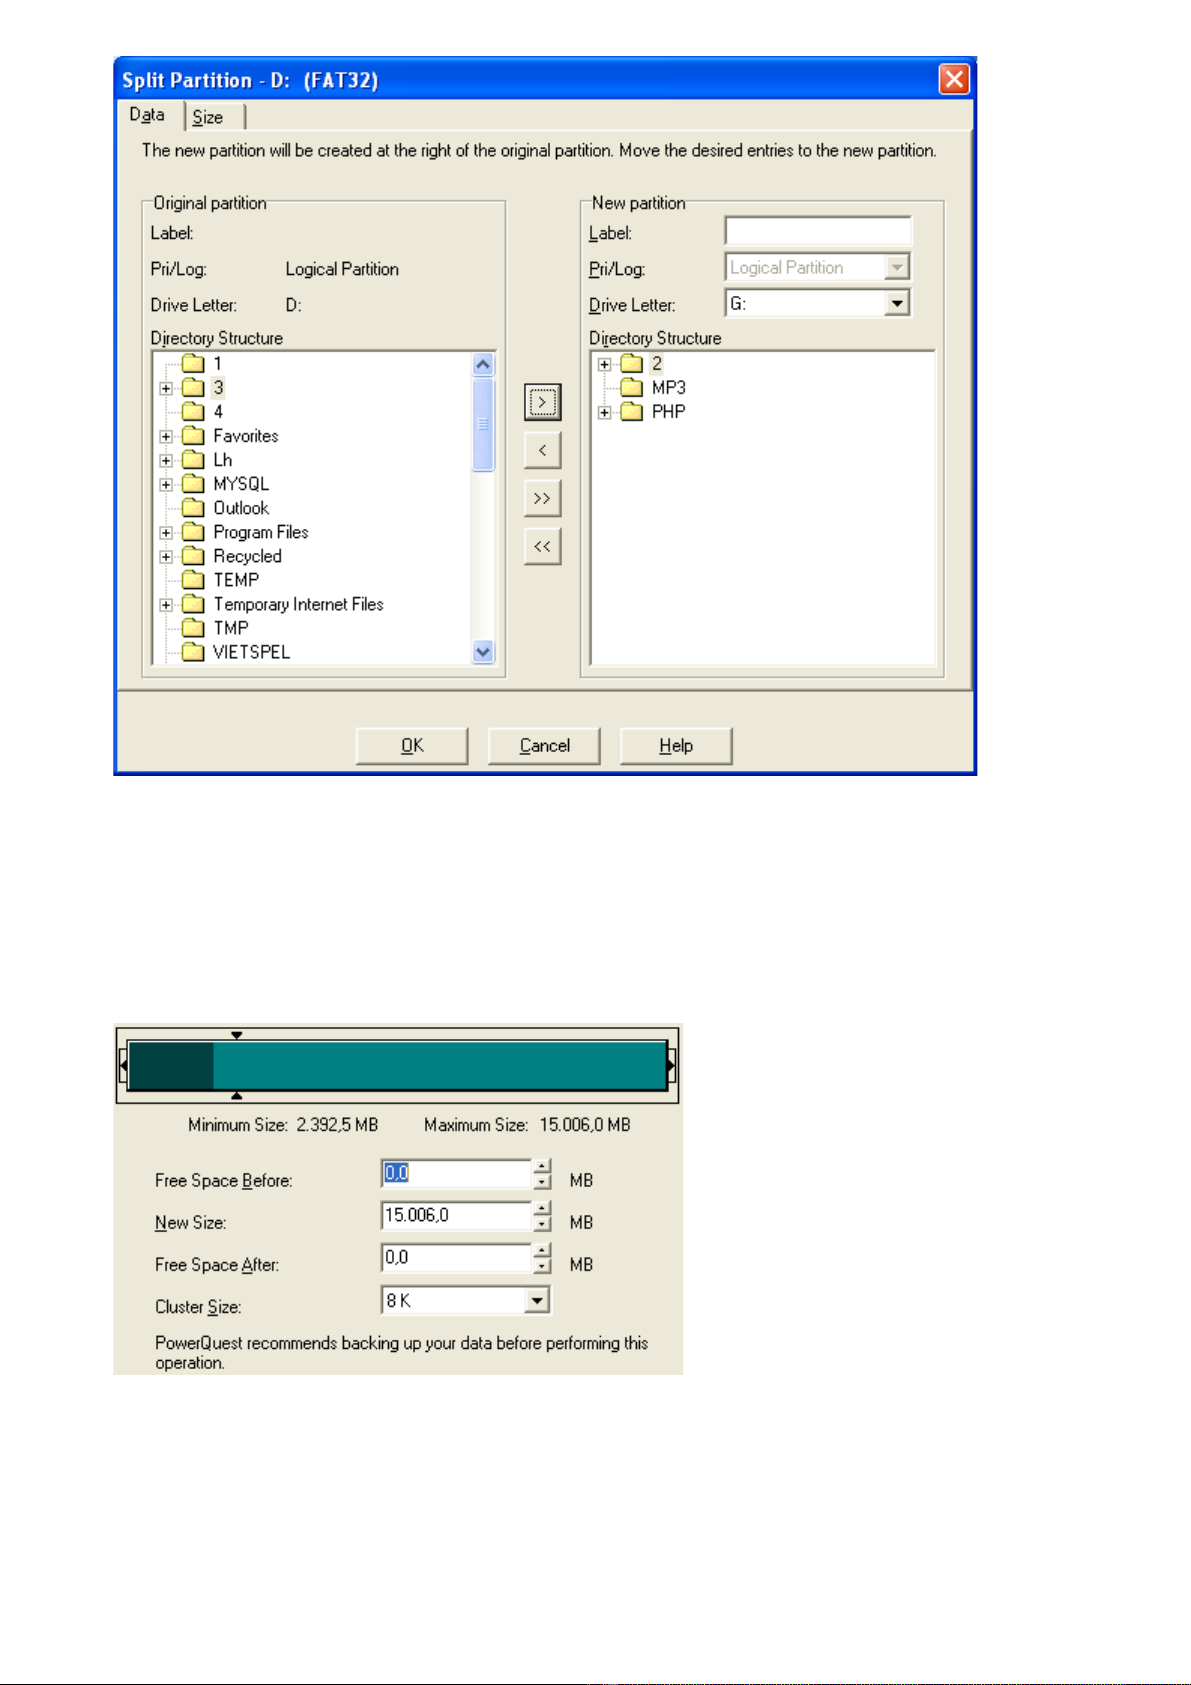
Task: Open the Cluster Size dropdown
Action: 537,1300
